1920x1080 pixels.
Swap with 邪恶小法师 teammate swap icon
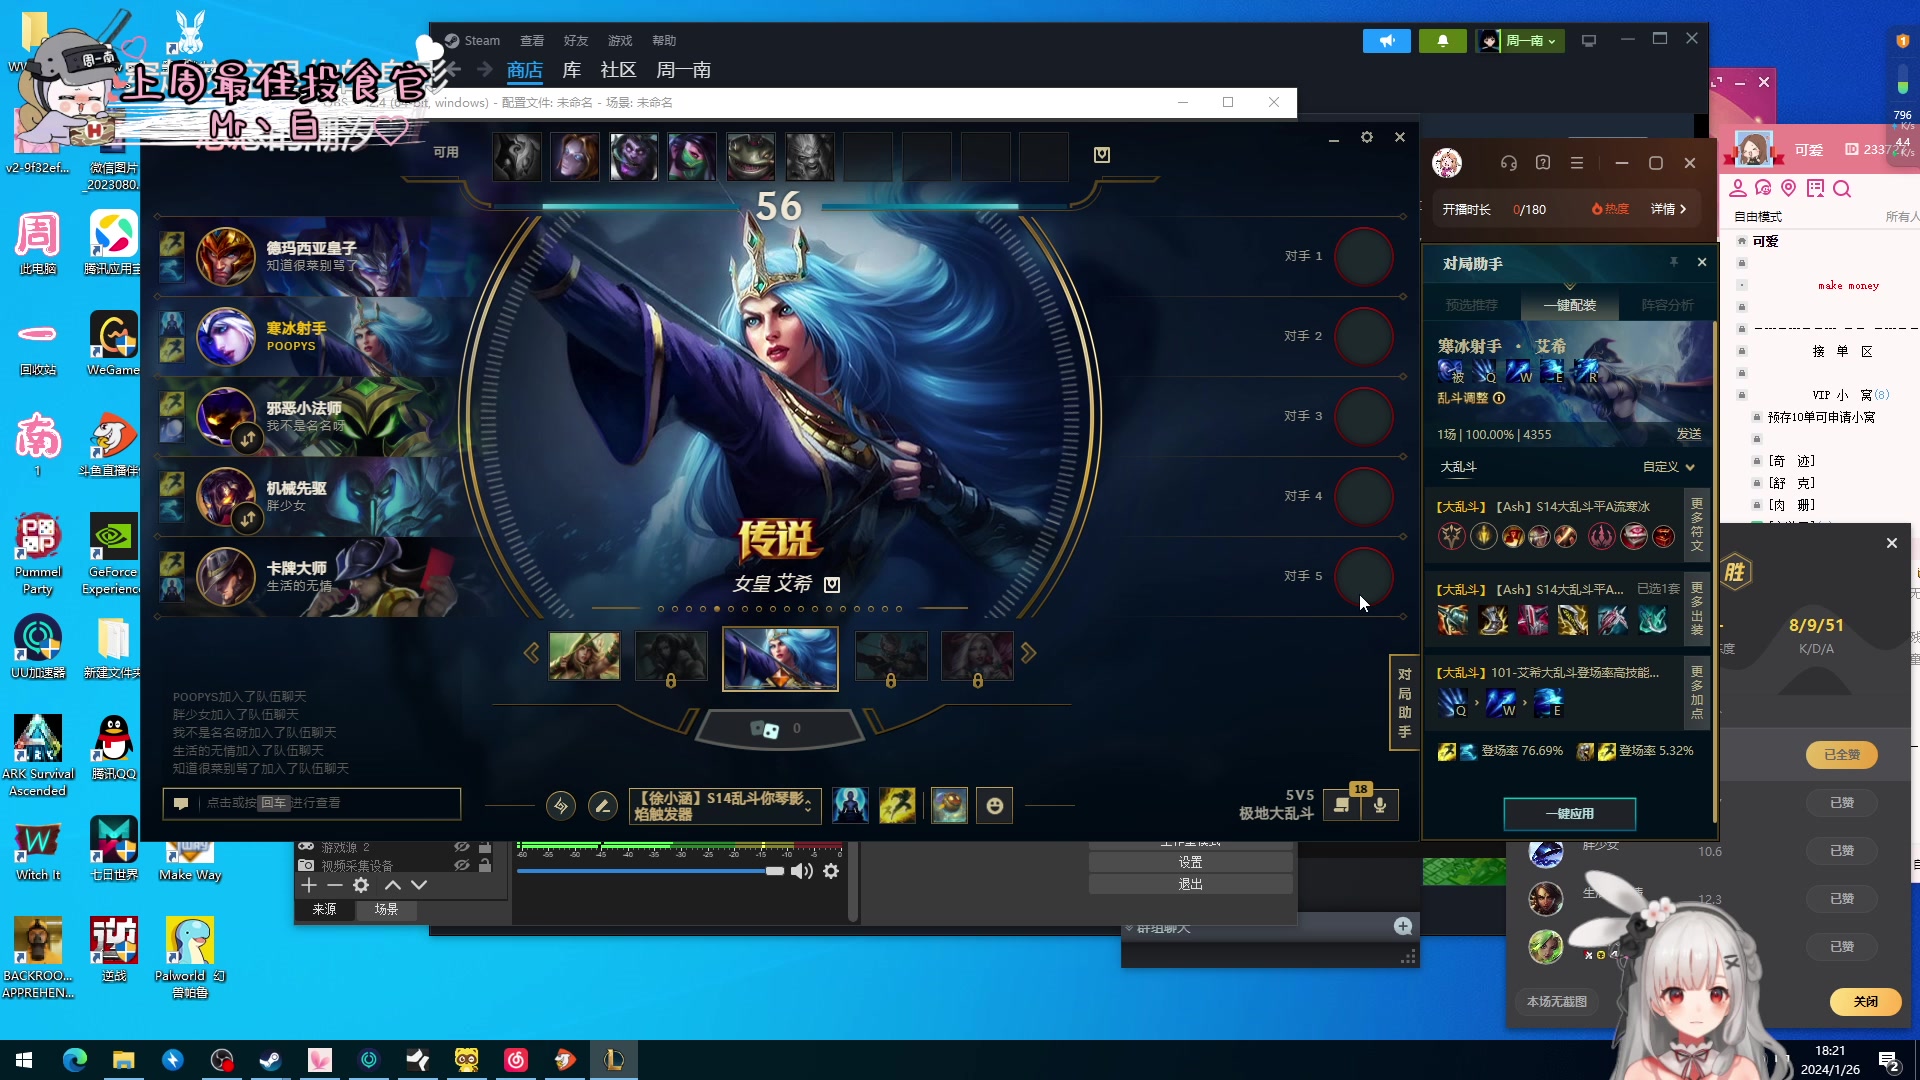click(x=248, y=438)
